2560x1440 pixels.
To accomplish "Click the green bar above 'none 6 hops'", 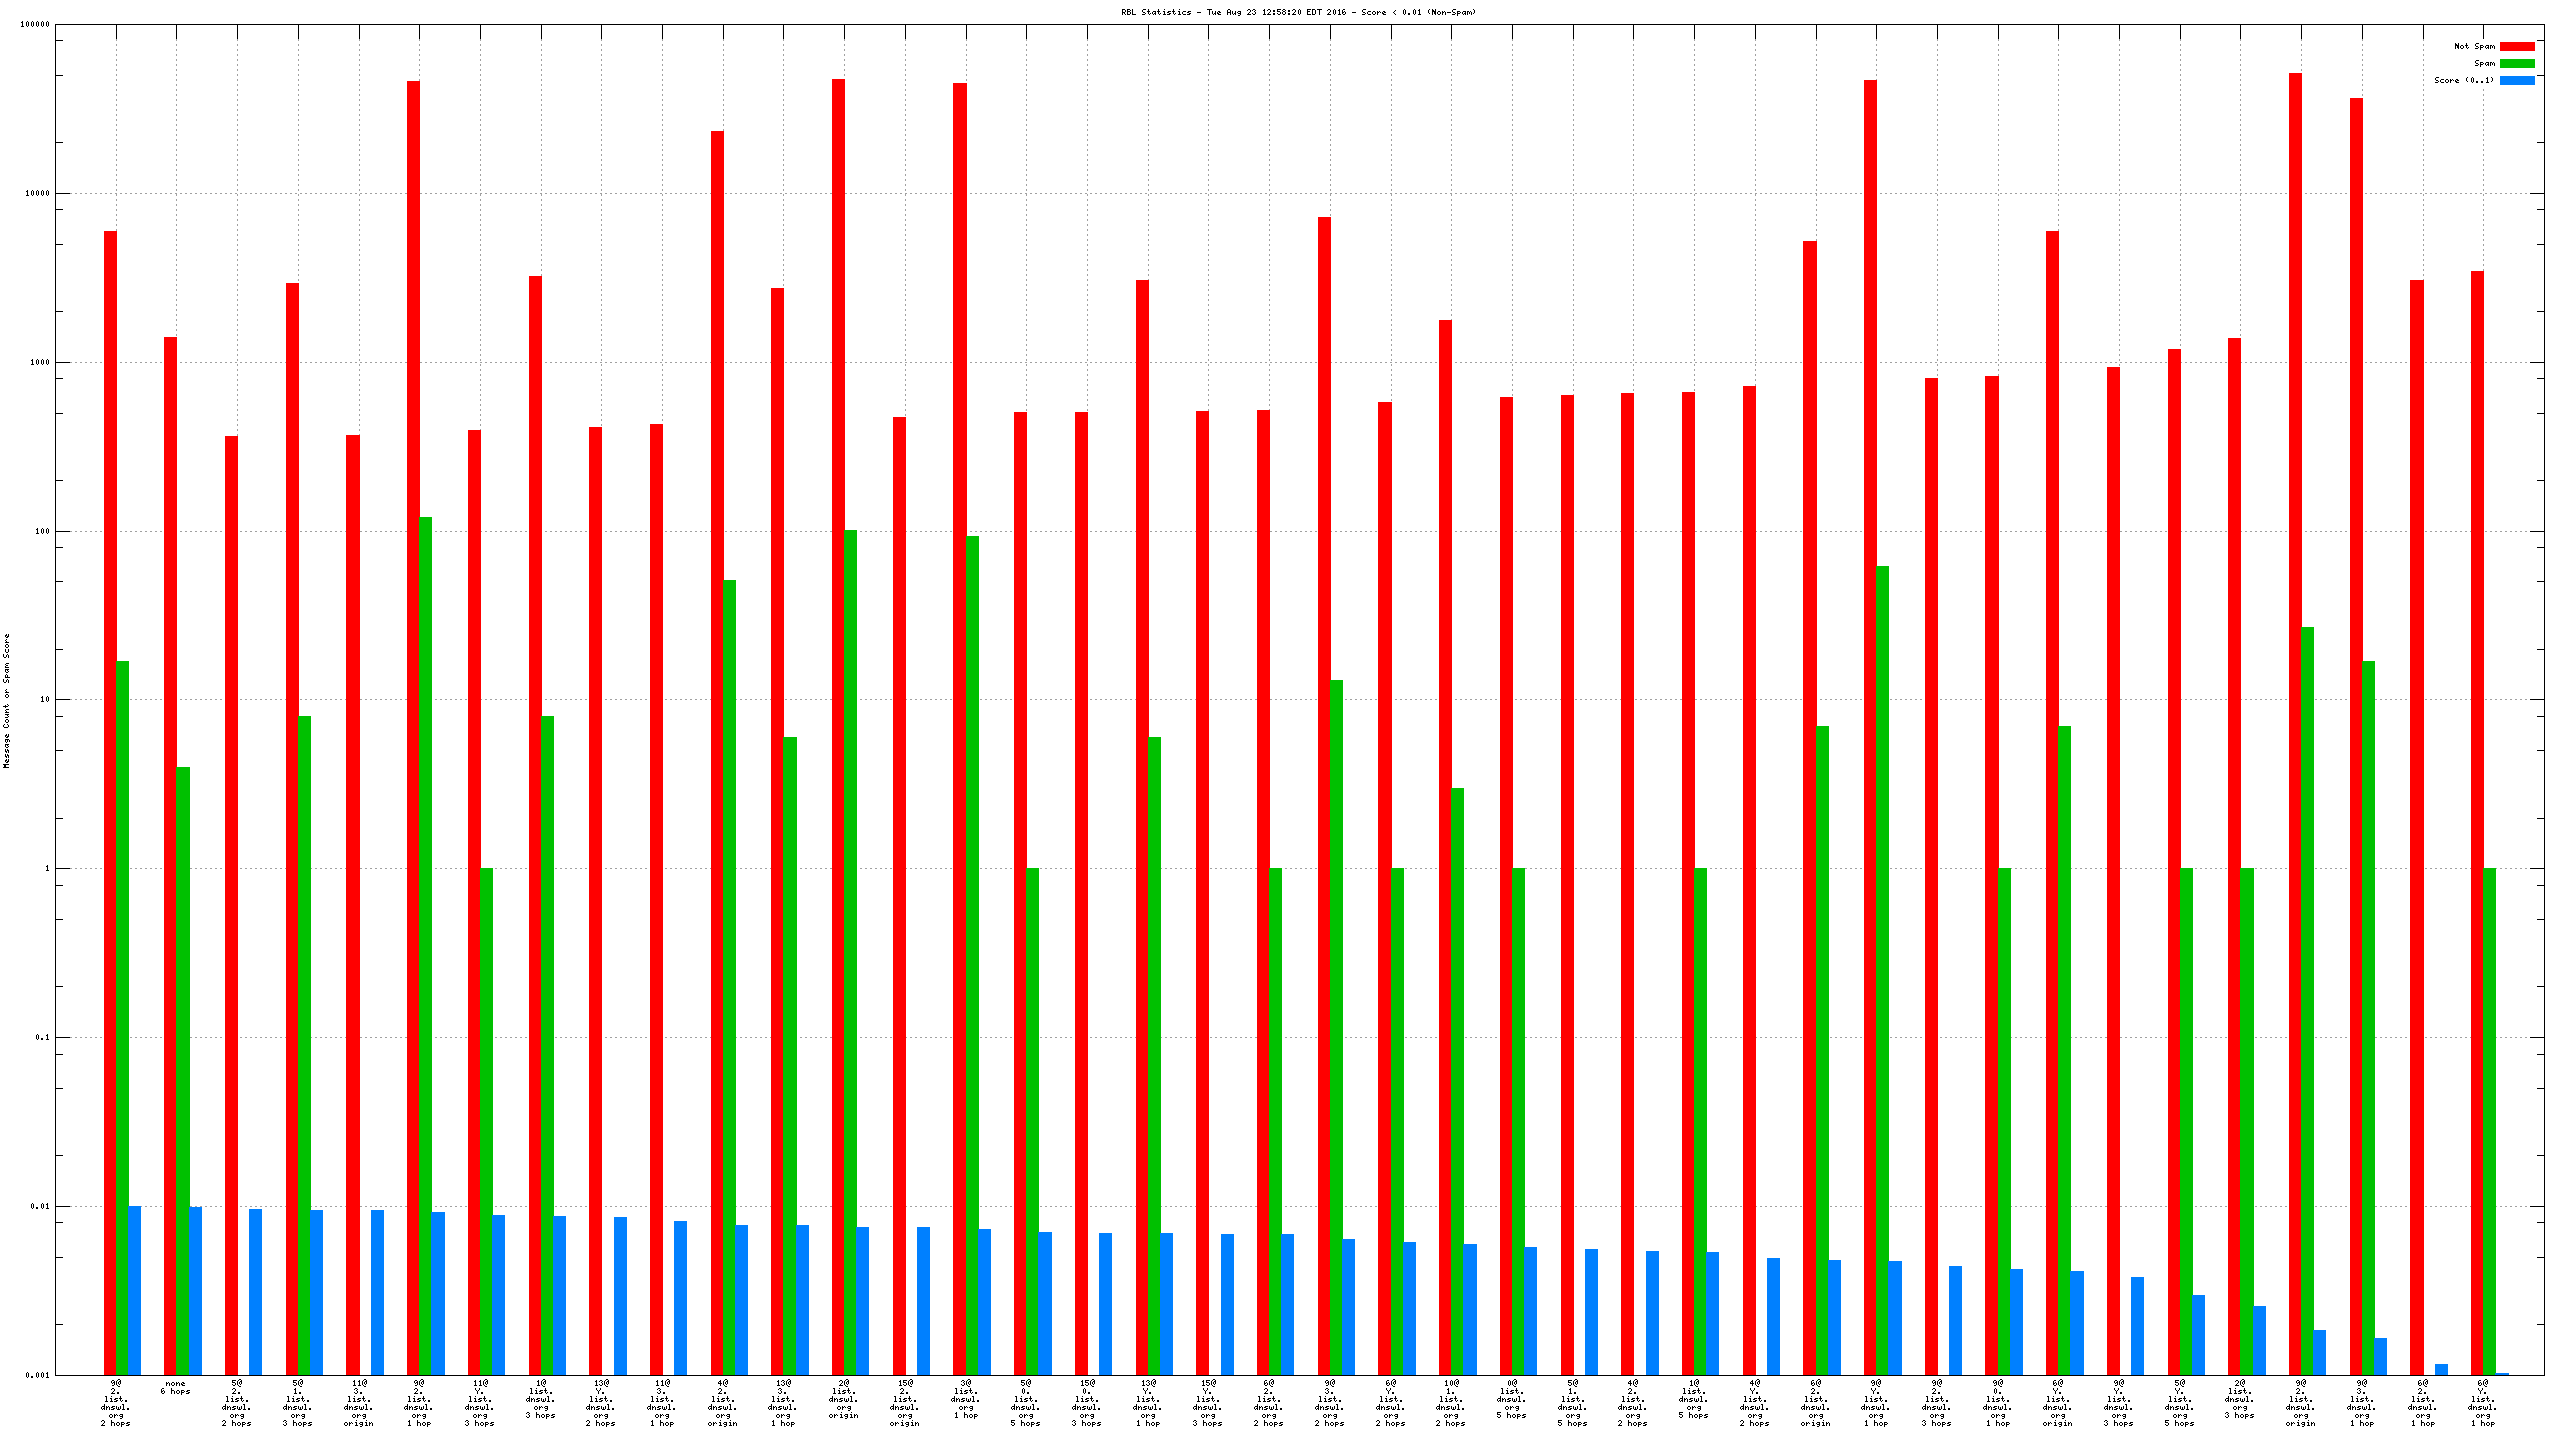I will coord(183,1070).
